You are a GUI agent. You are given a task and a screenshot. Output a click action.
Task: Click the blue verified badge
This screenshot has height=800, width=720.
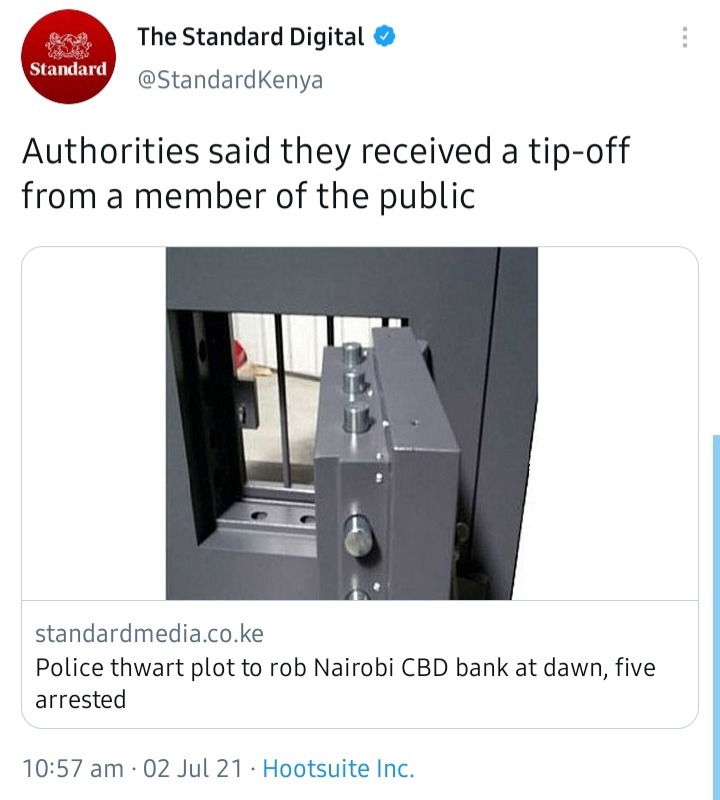pyautogui.click(x=385, y=37)
